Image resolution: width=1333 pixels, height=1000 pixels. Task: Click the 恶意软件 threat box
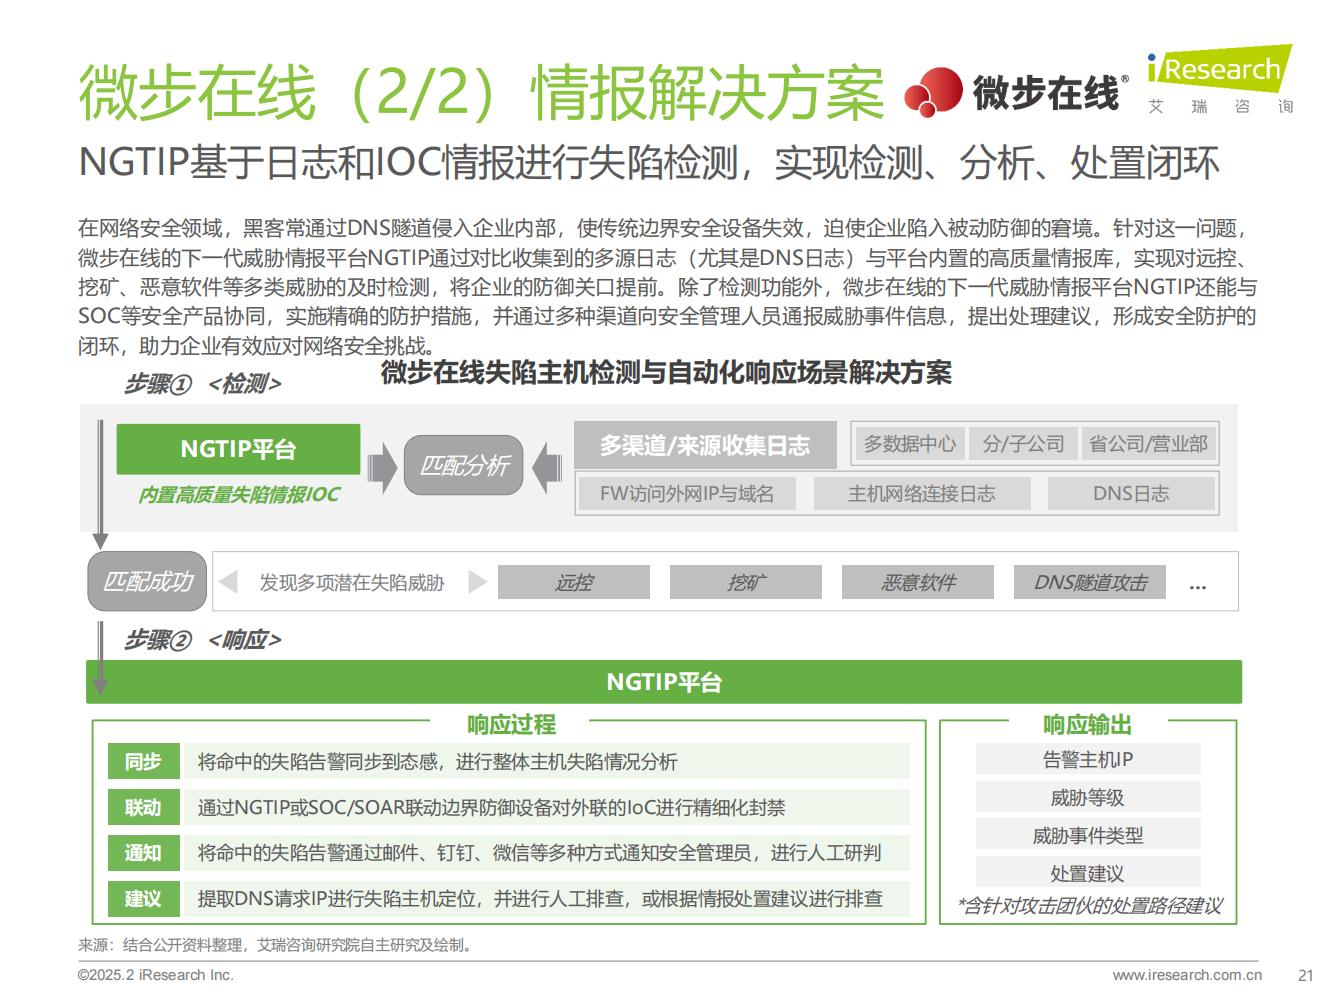(918, 582)
